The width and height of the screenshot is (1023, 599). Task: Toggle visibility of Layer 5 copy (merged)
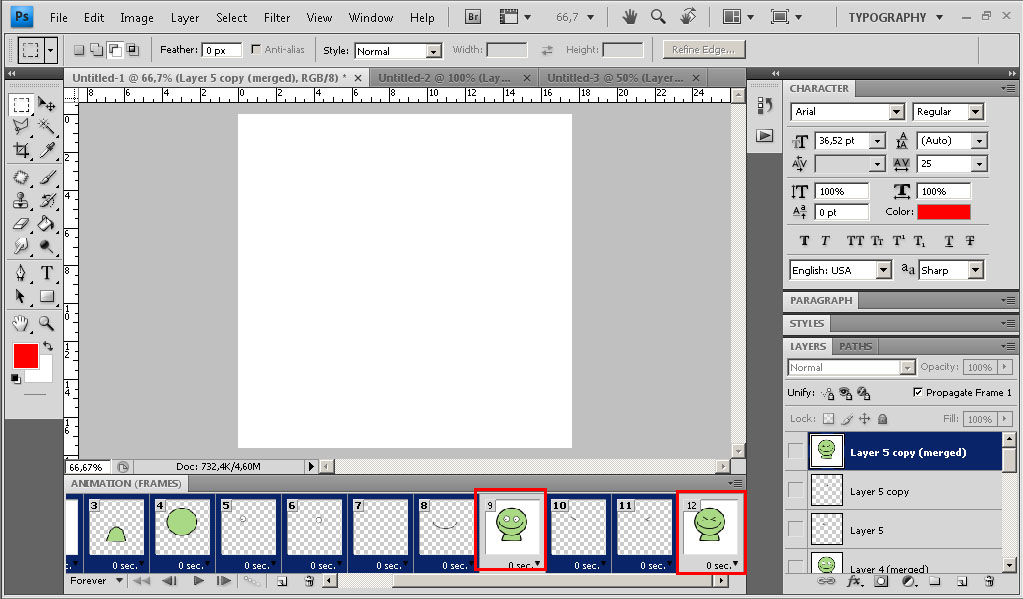tap(795, 451)
